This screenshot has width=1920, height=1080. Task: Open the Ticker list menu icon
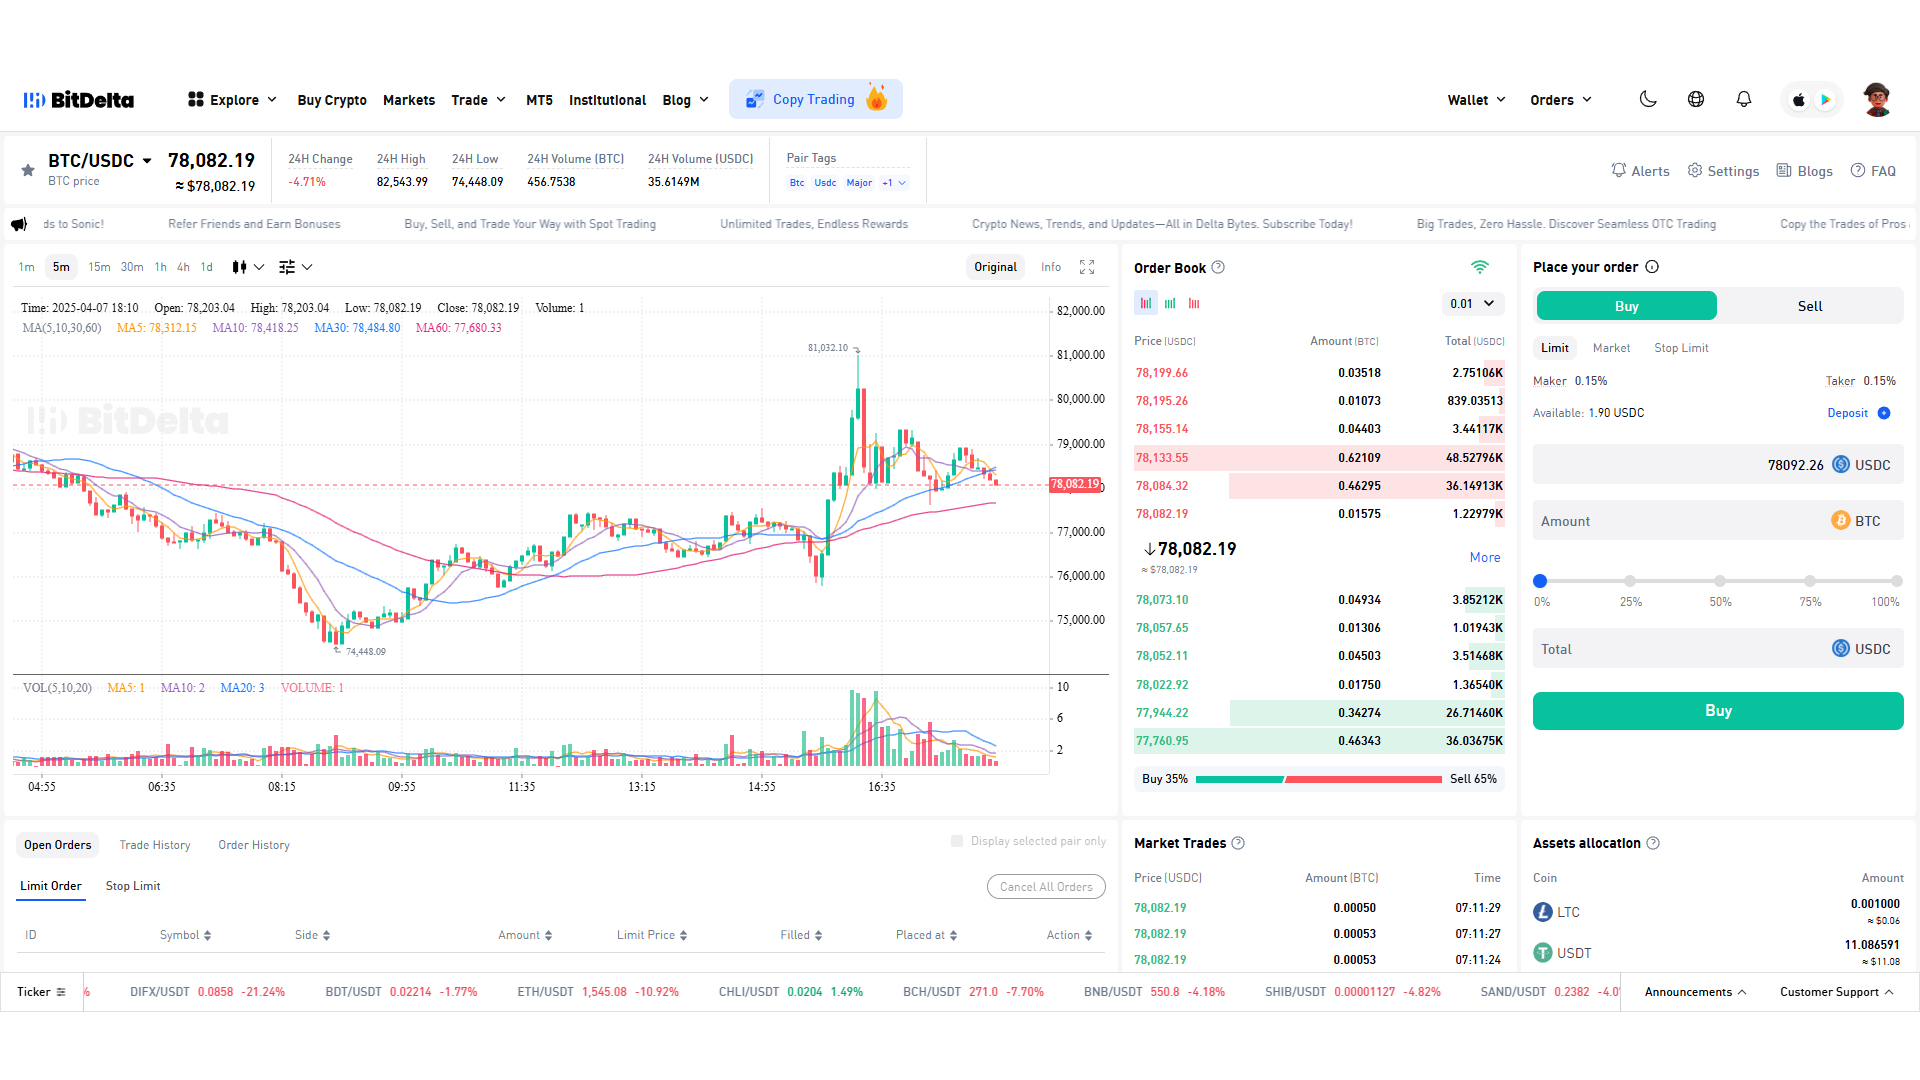(61, 992)
